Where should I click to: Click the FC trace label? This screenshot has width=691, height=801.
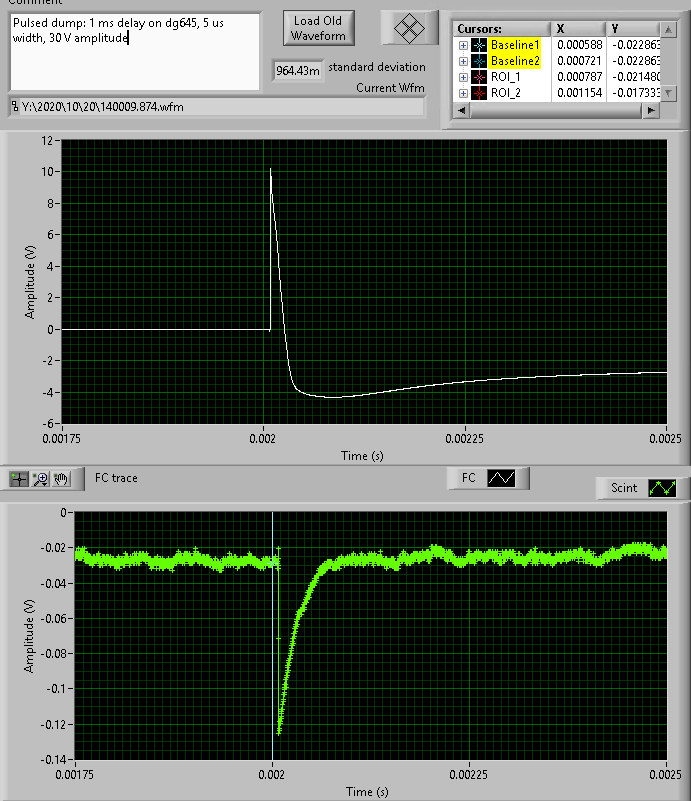click(116, 478)
